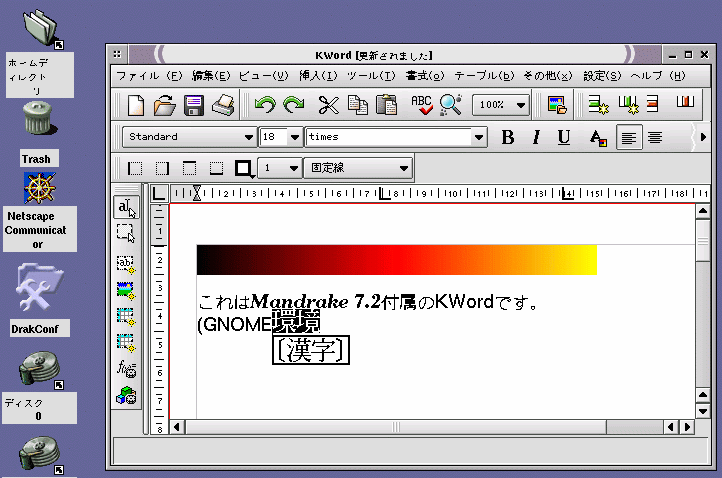The image size is (722, 478).
Task: Open the font color tool
Action: [598, 138]
